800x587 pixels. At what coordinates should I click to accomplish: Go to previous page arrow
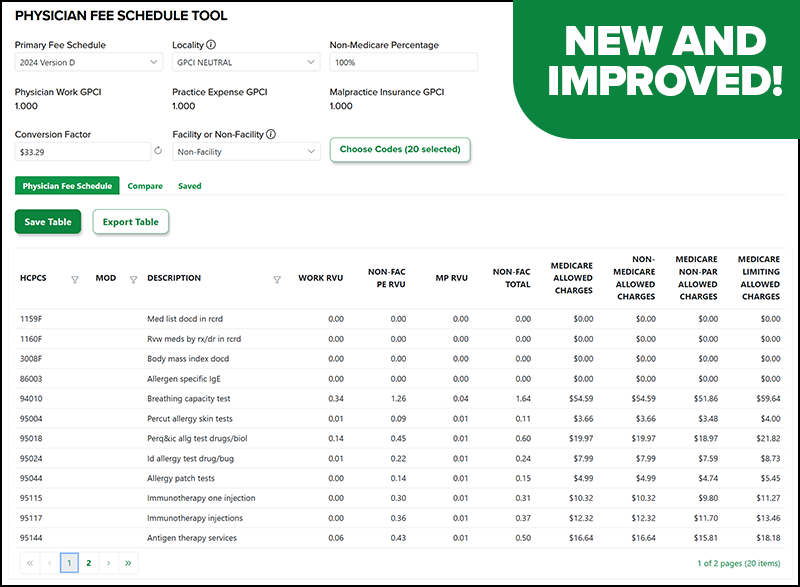(x=49, y=563)
